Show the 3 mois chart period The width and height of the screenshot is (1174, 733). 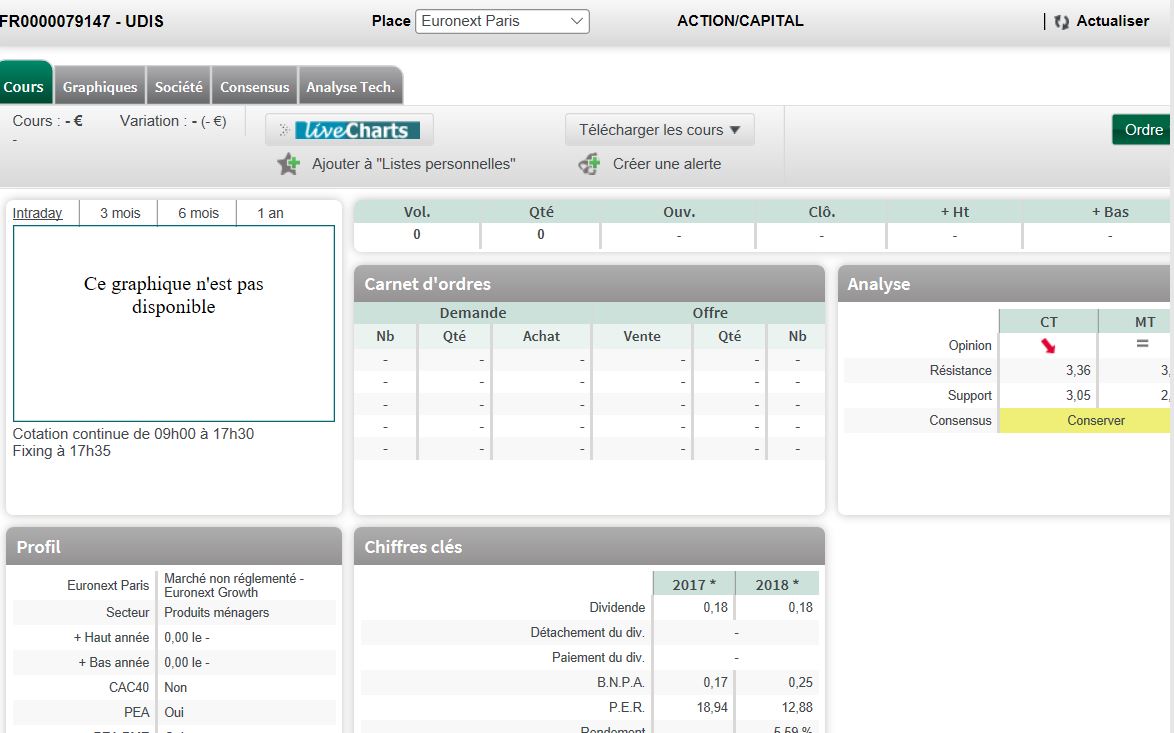120,213
